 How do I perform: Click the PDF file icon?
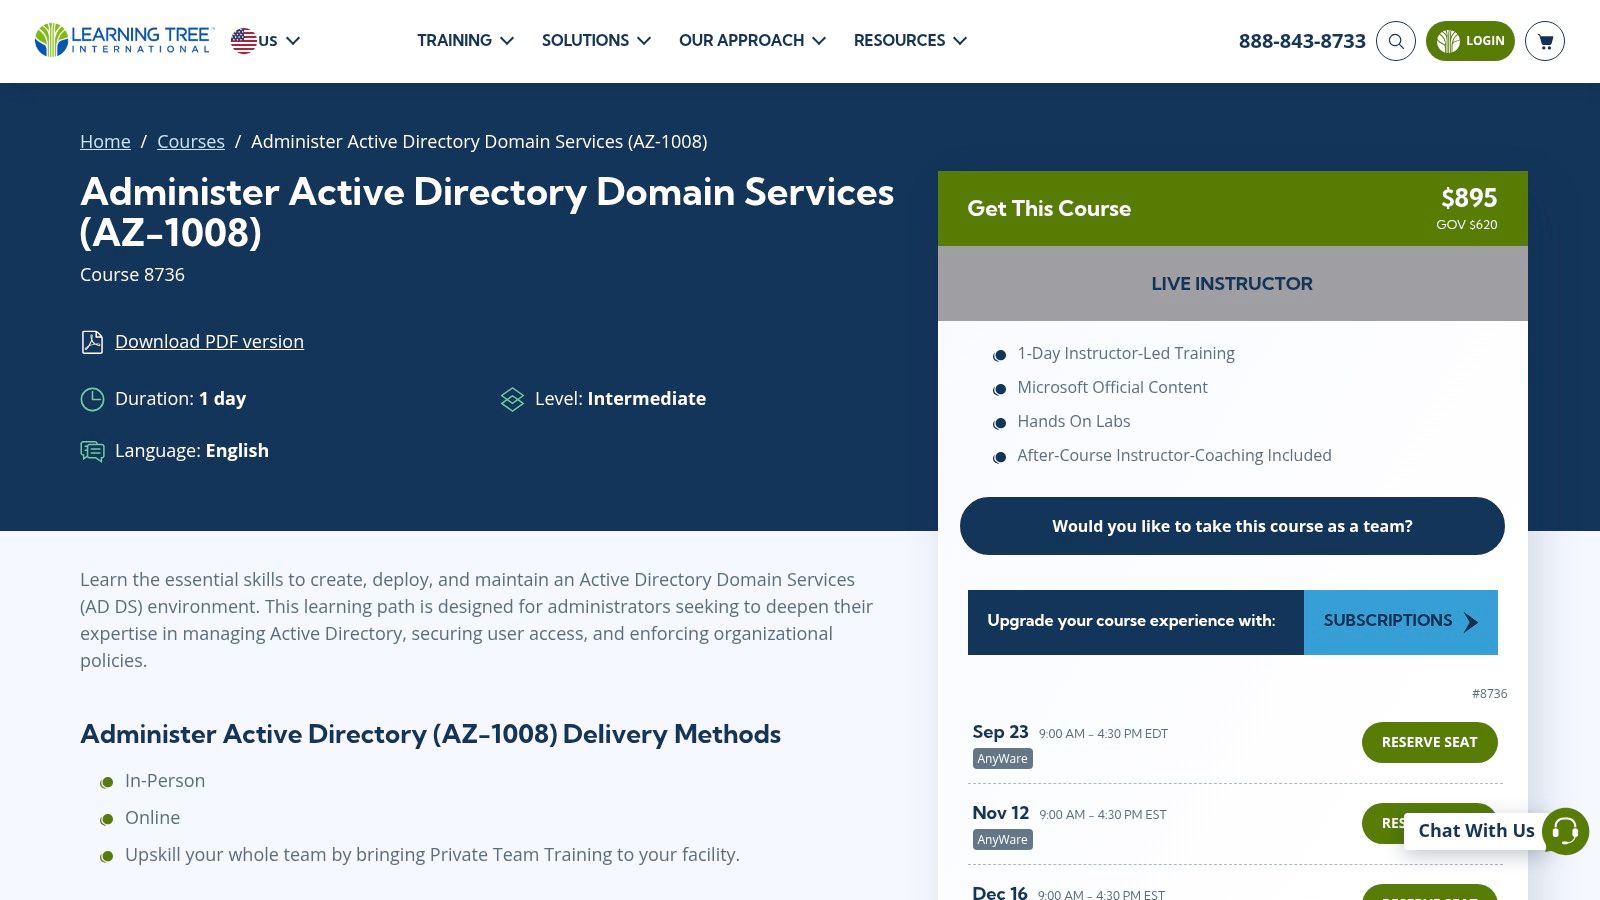pyautogui.click(x=92, y=342)
